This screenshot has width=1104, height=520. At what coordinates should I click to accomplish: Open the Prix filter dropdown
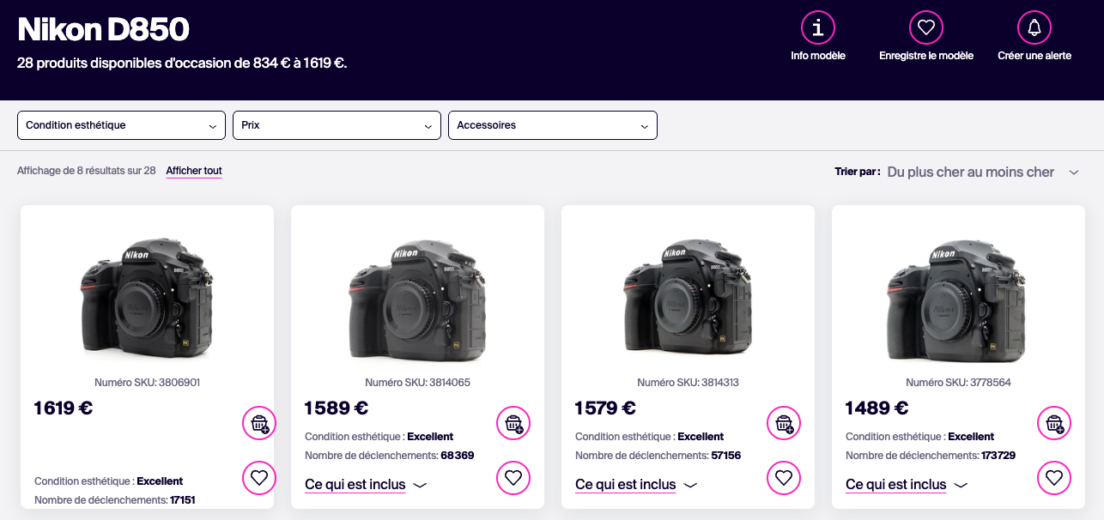click(337, 125)
